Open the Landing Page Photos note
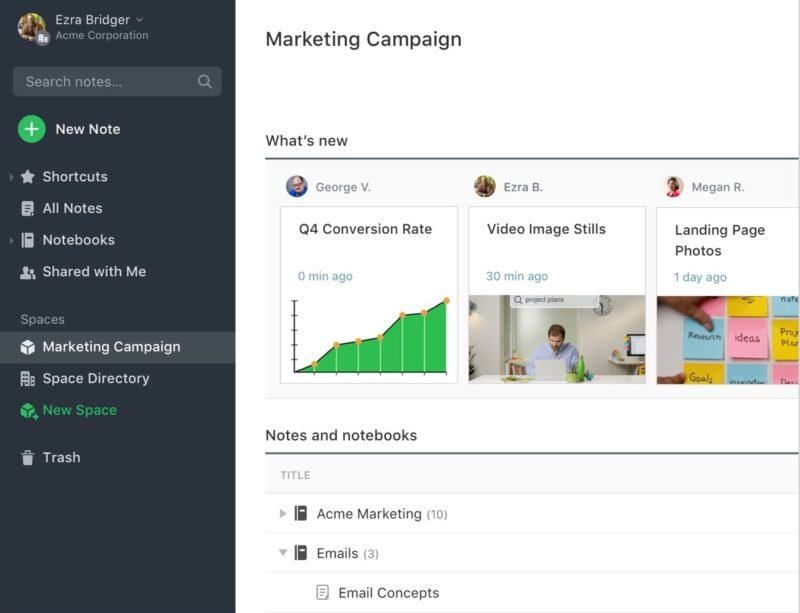800x613 pixels. [719, 240]
